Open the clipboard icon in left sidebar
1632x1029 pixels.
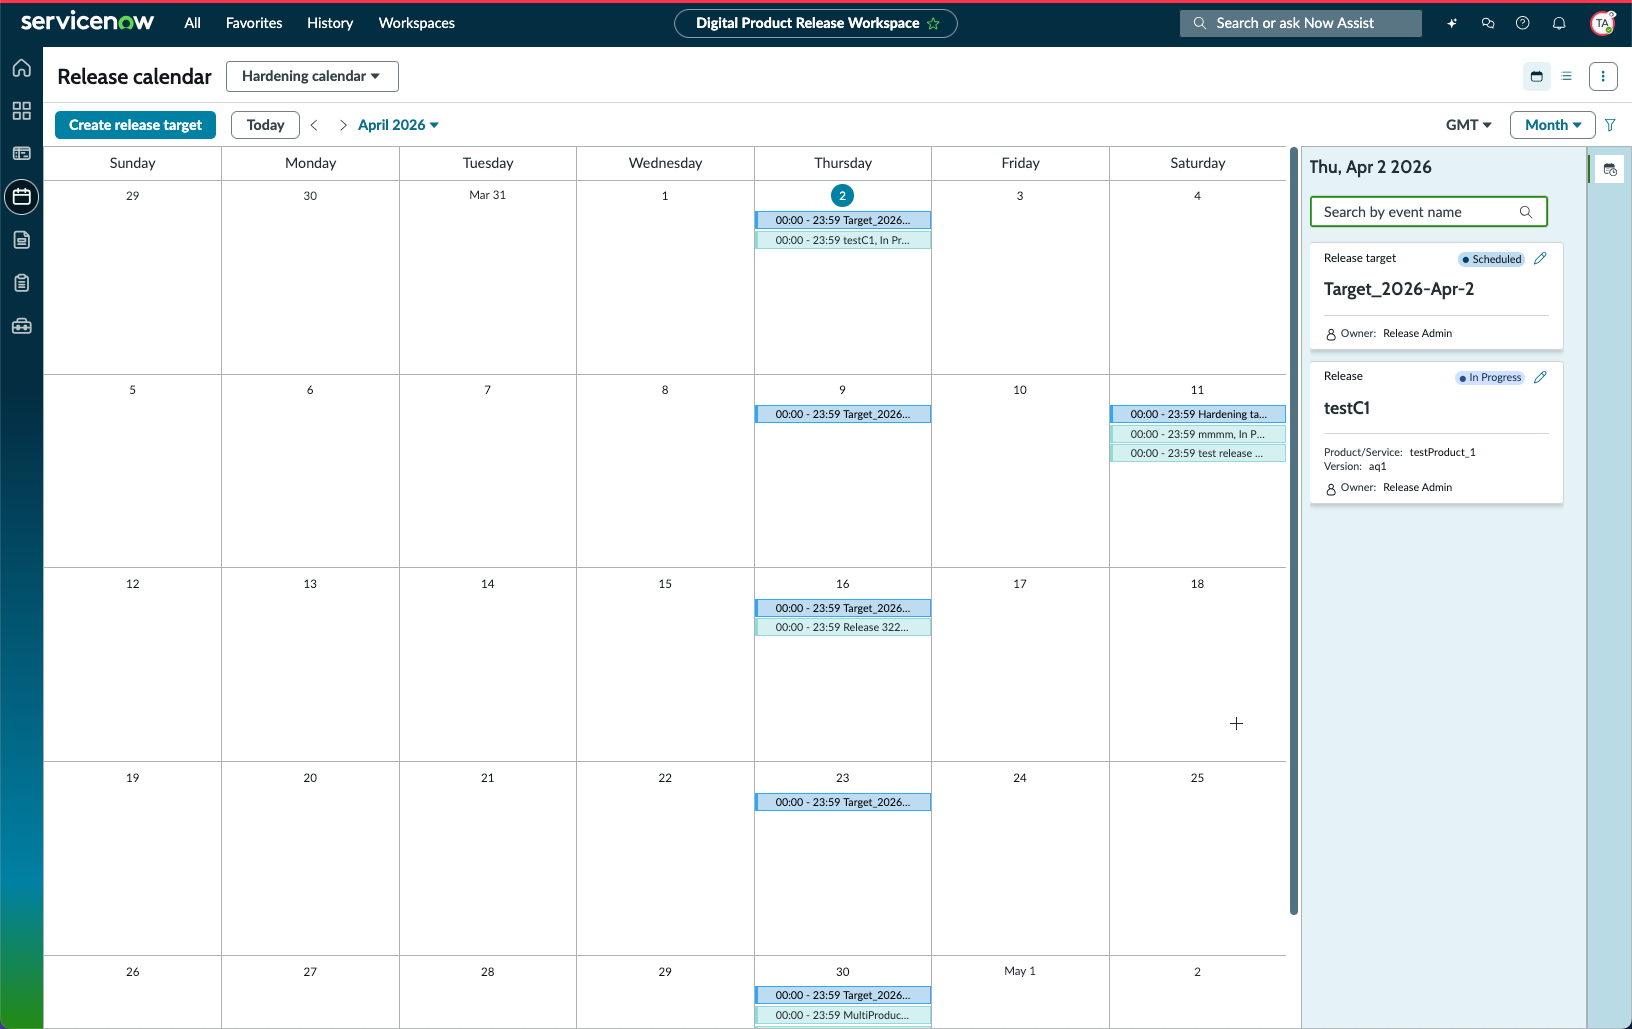22,283
